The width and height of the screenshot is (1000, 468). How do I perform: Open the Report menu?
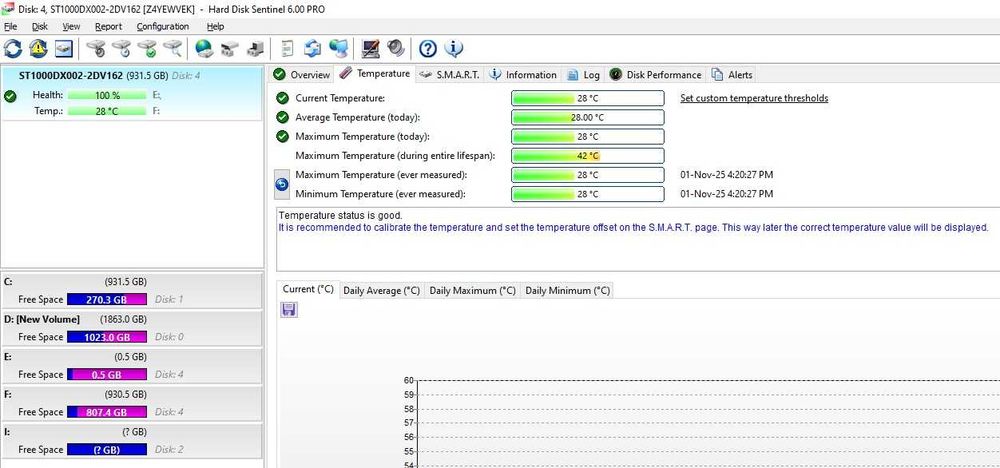108,26
